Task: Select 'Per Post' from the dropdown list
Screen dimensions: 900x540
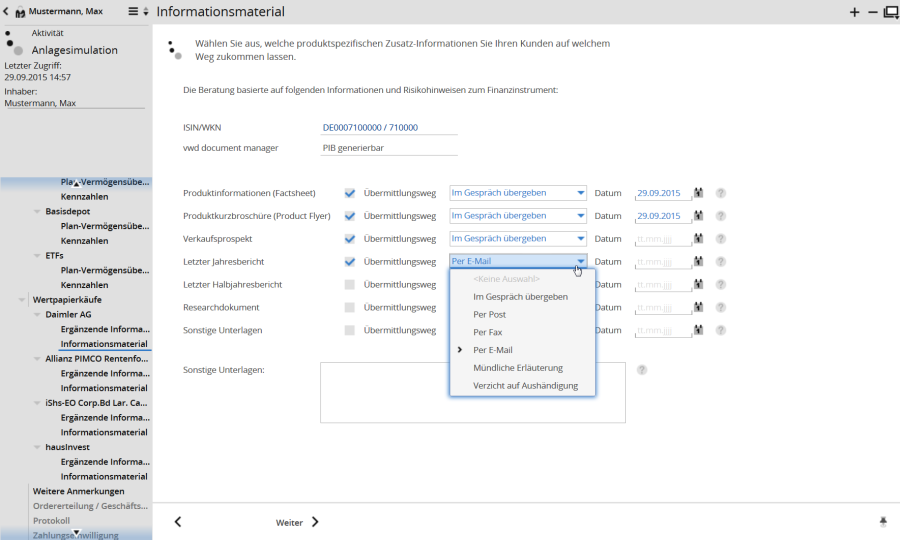Action: [489, 314]
